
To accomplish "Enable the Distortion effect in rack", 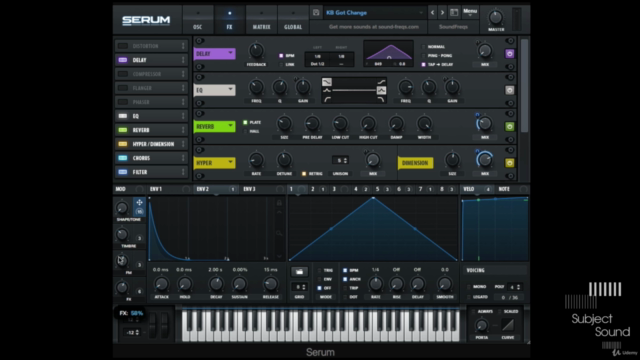I will pos(122,46).
